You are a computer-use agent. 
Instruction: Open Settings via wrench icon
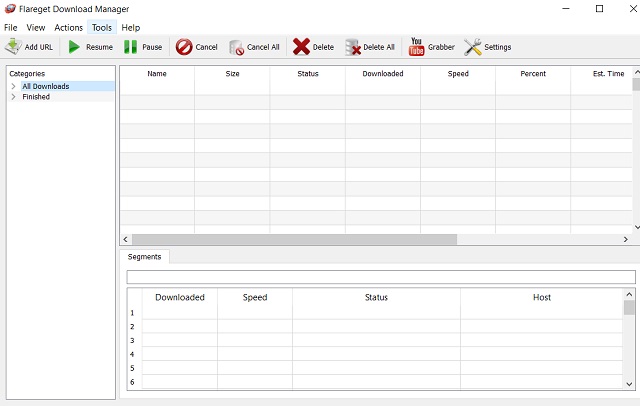coord(473,47)
